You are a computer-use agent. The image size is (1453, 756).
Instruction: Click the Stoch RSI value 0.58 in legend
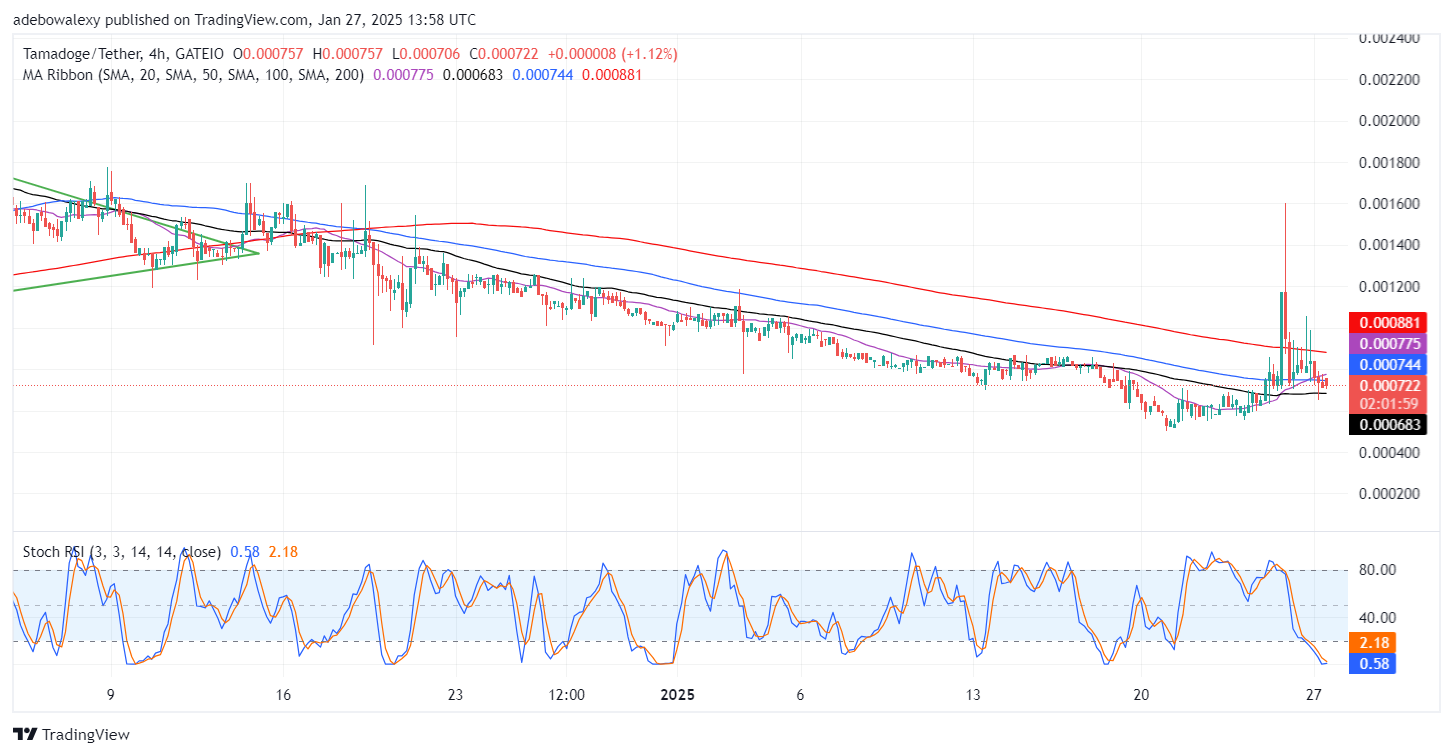(246, 551)
